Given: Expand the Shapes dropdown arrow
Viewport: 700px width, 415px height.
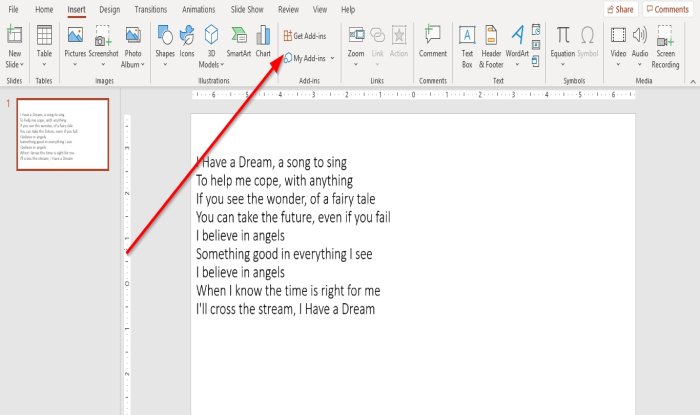Looking at the screenshot, I should coord(165,65).
